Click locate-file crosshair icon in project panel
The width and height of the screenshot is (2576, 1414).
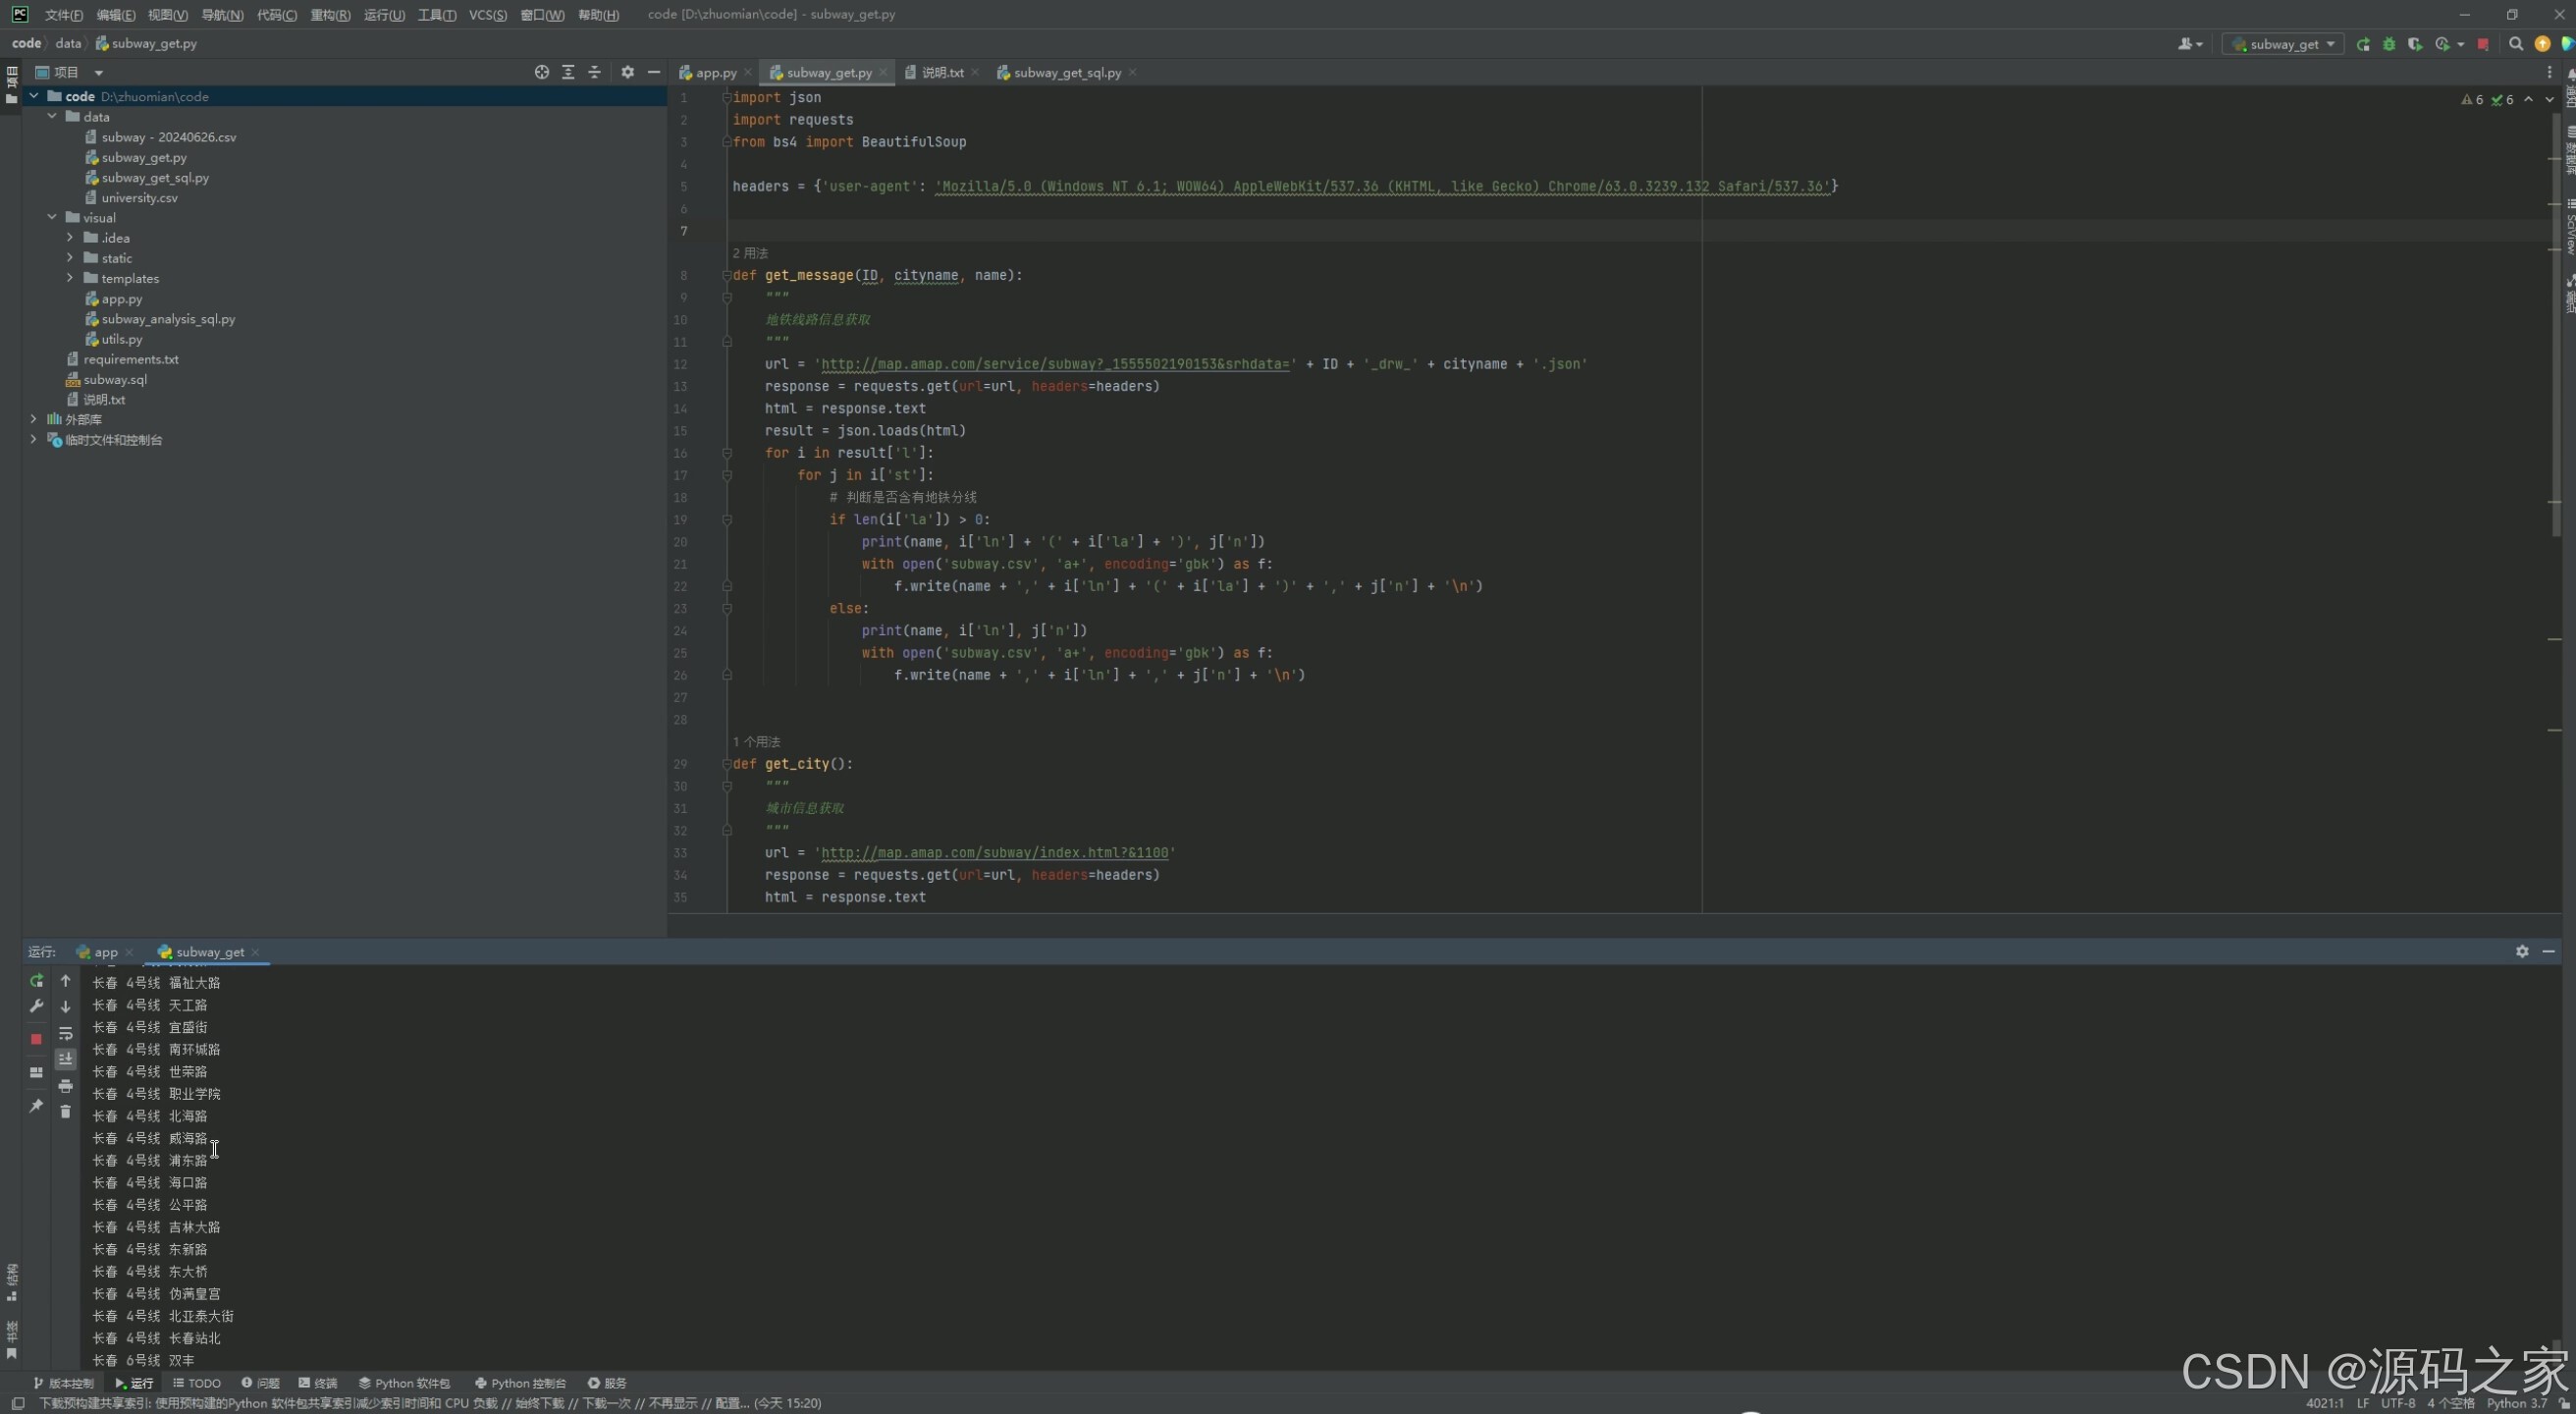click(542, 72)
